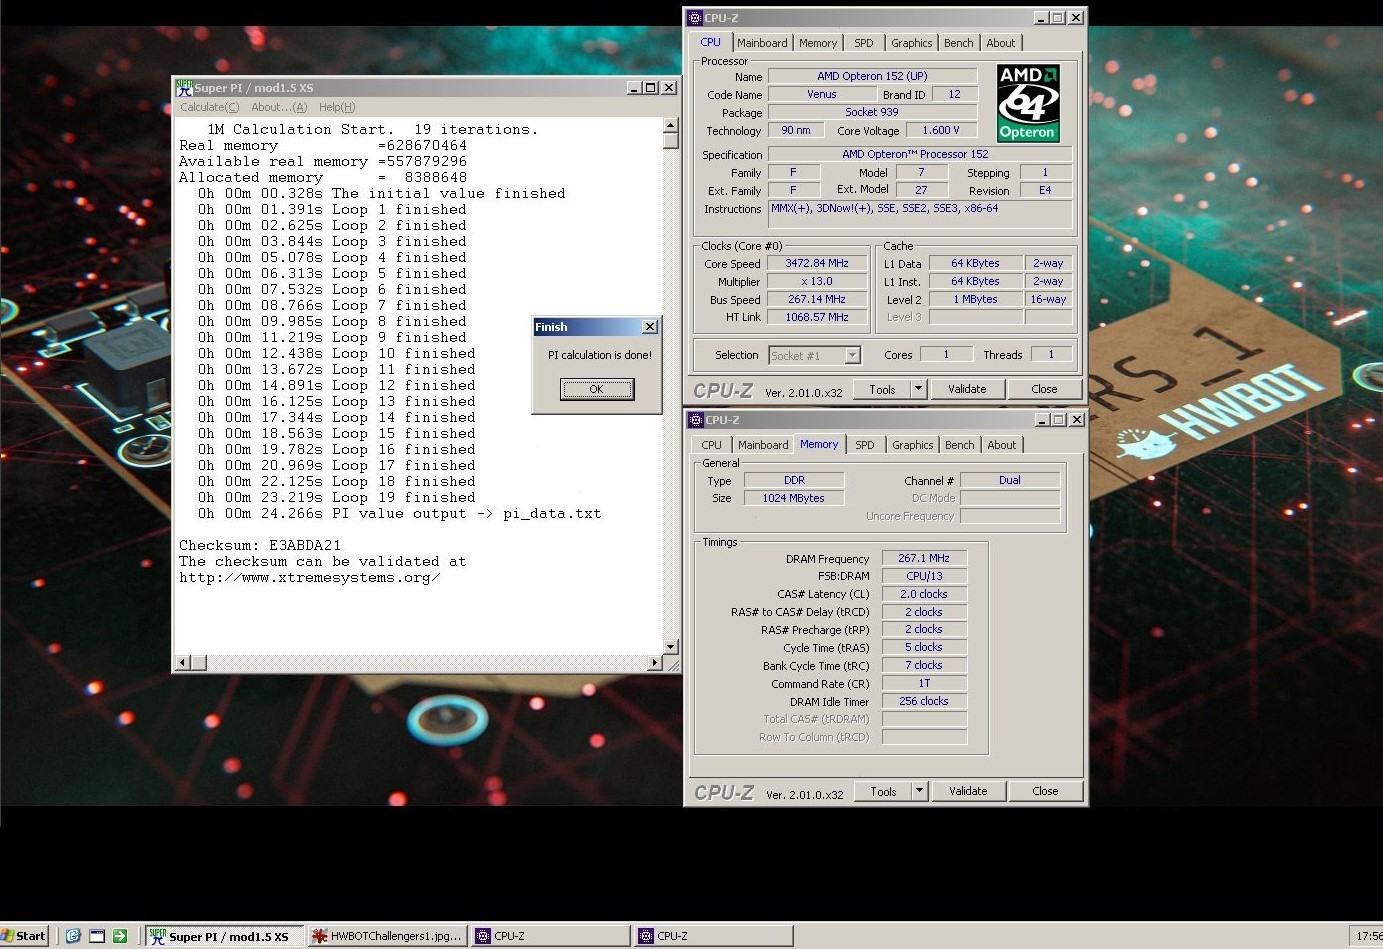1383x949 pixels.
Task: Select About tab in lower CPU-Z window
Action: point(1002,445)
